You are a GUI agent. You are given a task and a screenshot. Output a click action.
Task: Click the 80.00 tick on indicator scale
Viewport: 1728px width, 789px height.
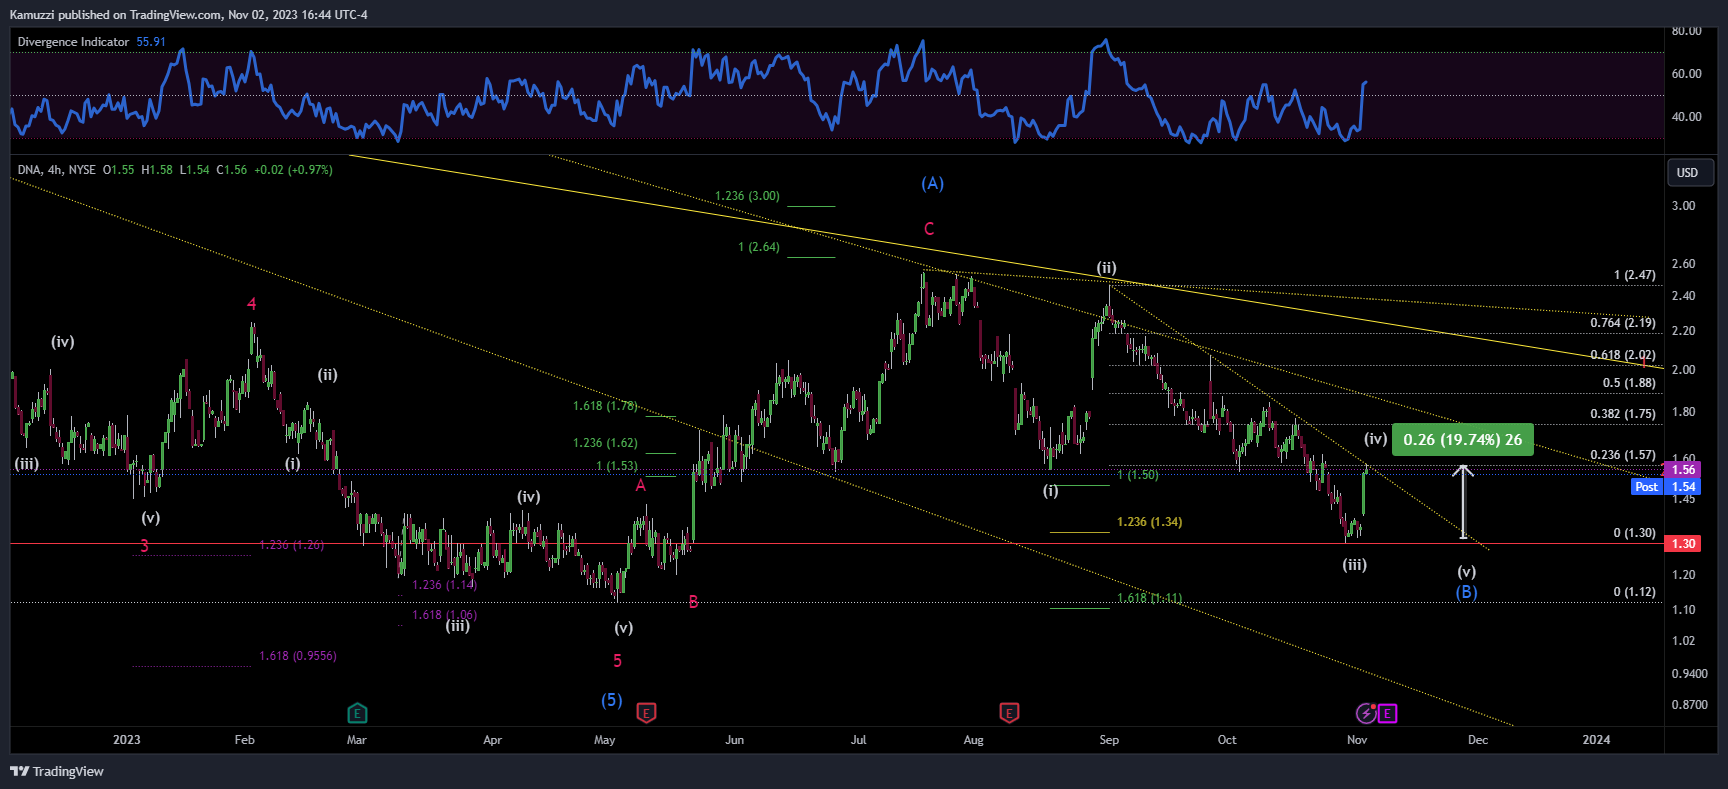(x=1687, y=31)
